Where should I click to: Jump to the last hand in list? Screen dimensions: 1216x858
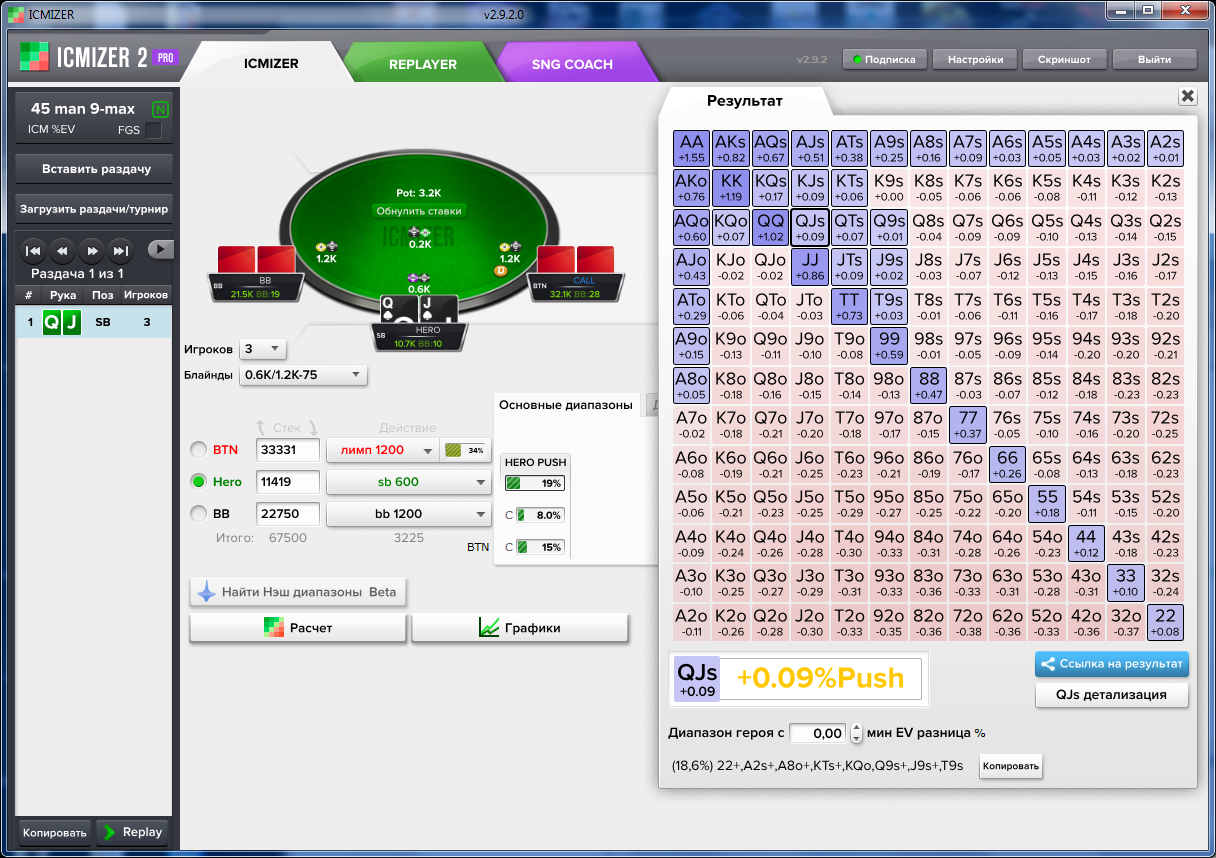(x=120, y=250)
